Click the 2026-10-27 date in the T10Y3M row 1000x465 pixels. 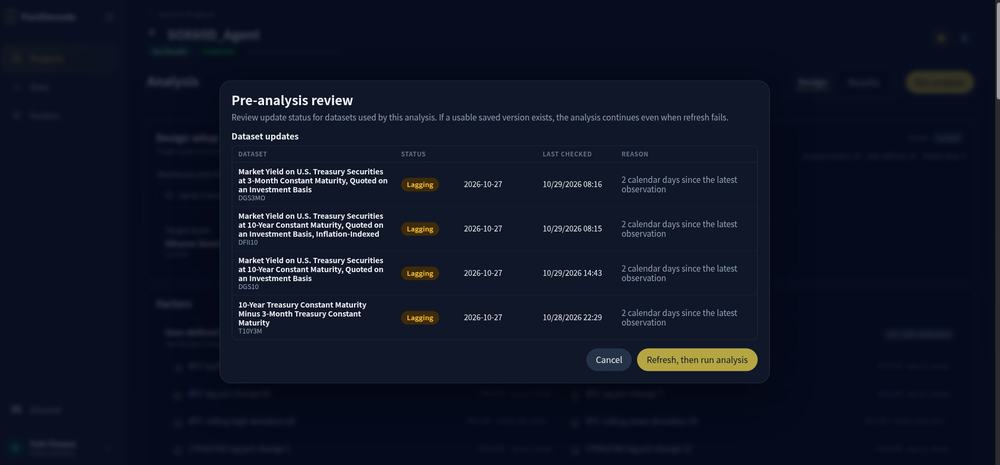tap(483, 317)
